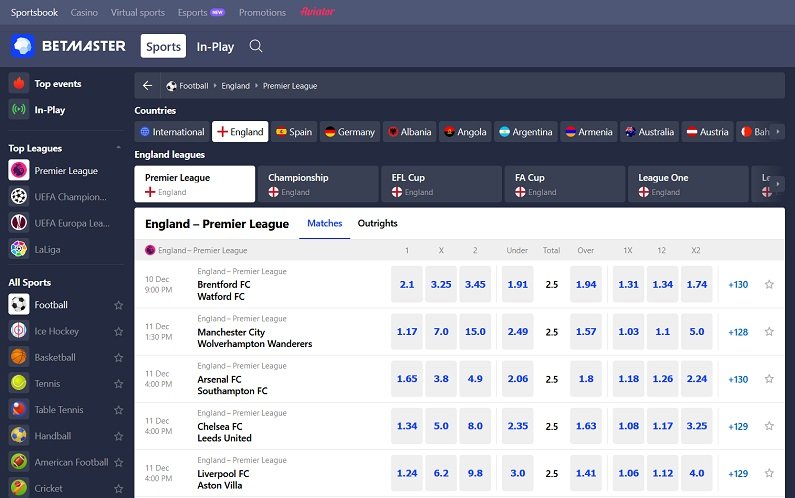Viewport: 795px width, 498px height.
Task: Open the search magnifier icon
Action: (x=256, y=46)
